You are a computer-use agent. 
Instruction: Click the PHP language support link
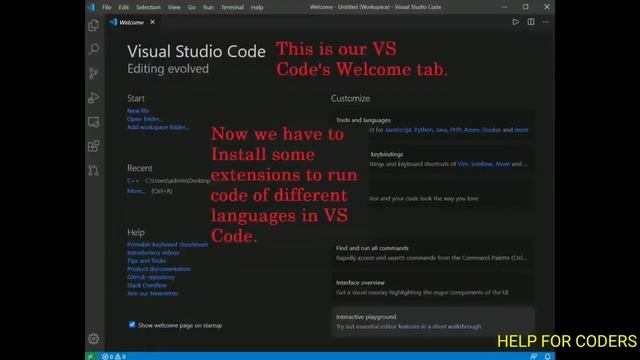[456, 130]
